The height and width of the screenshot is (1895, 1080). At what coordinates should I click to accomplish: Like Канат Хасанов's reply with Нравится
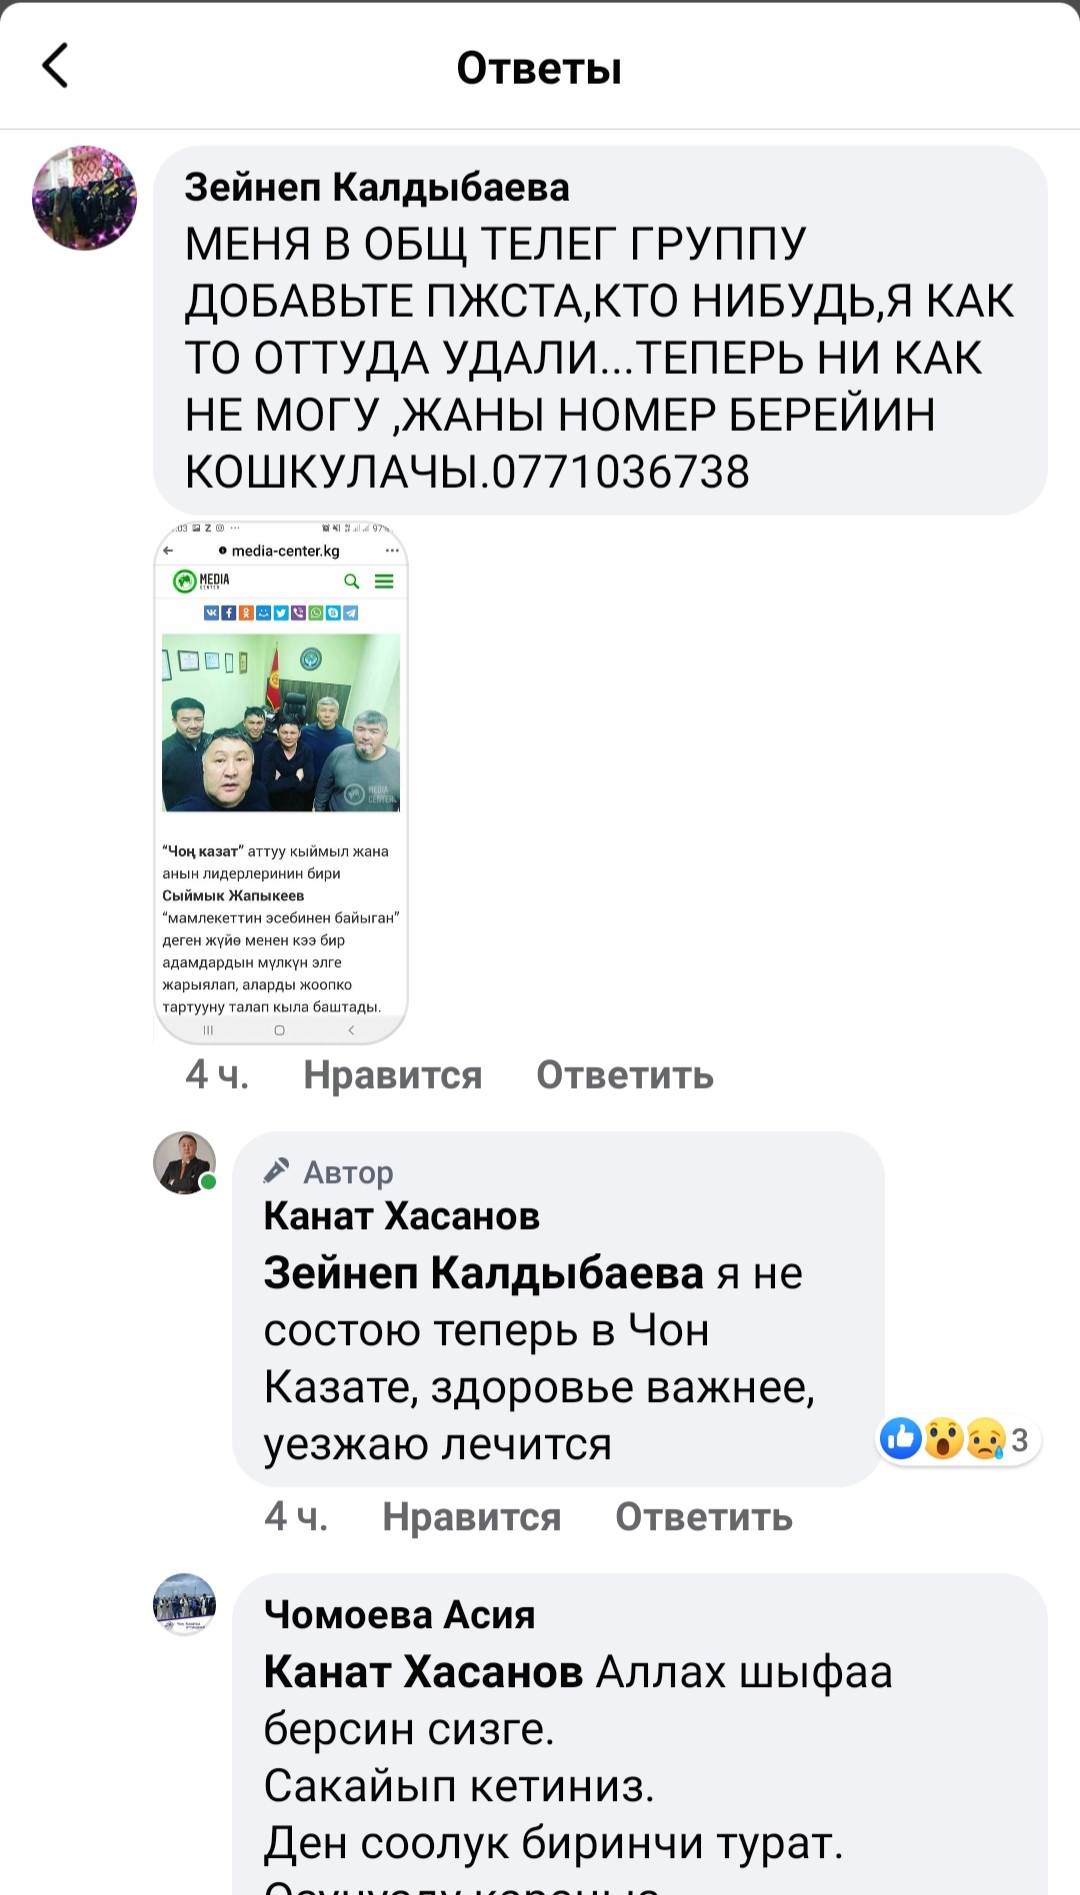click(472, 1517)
